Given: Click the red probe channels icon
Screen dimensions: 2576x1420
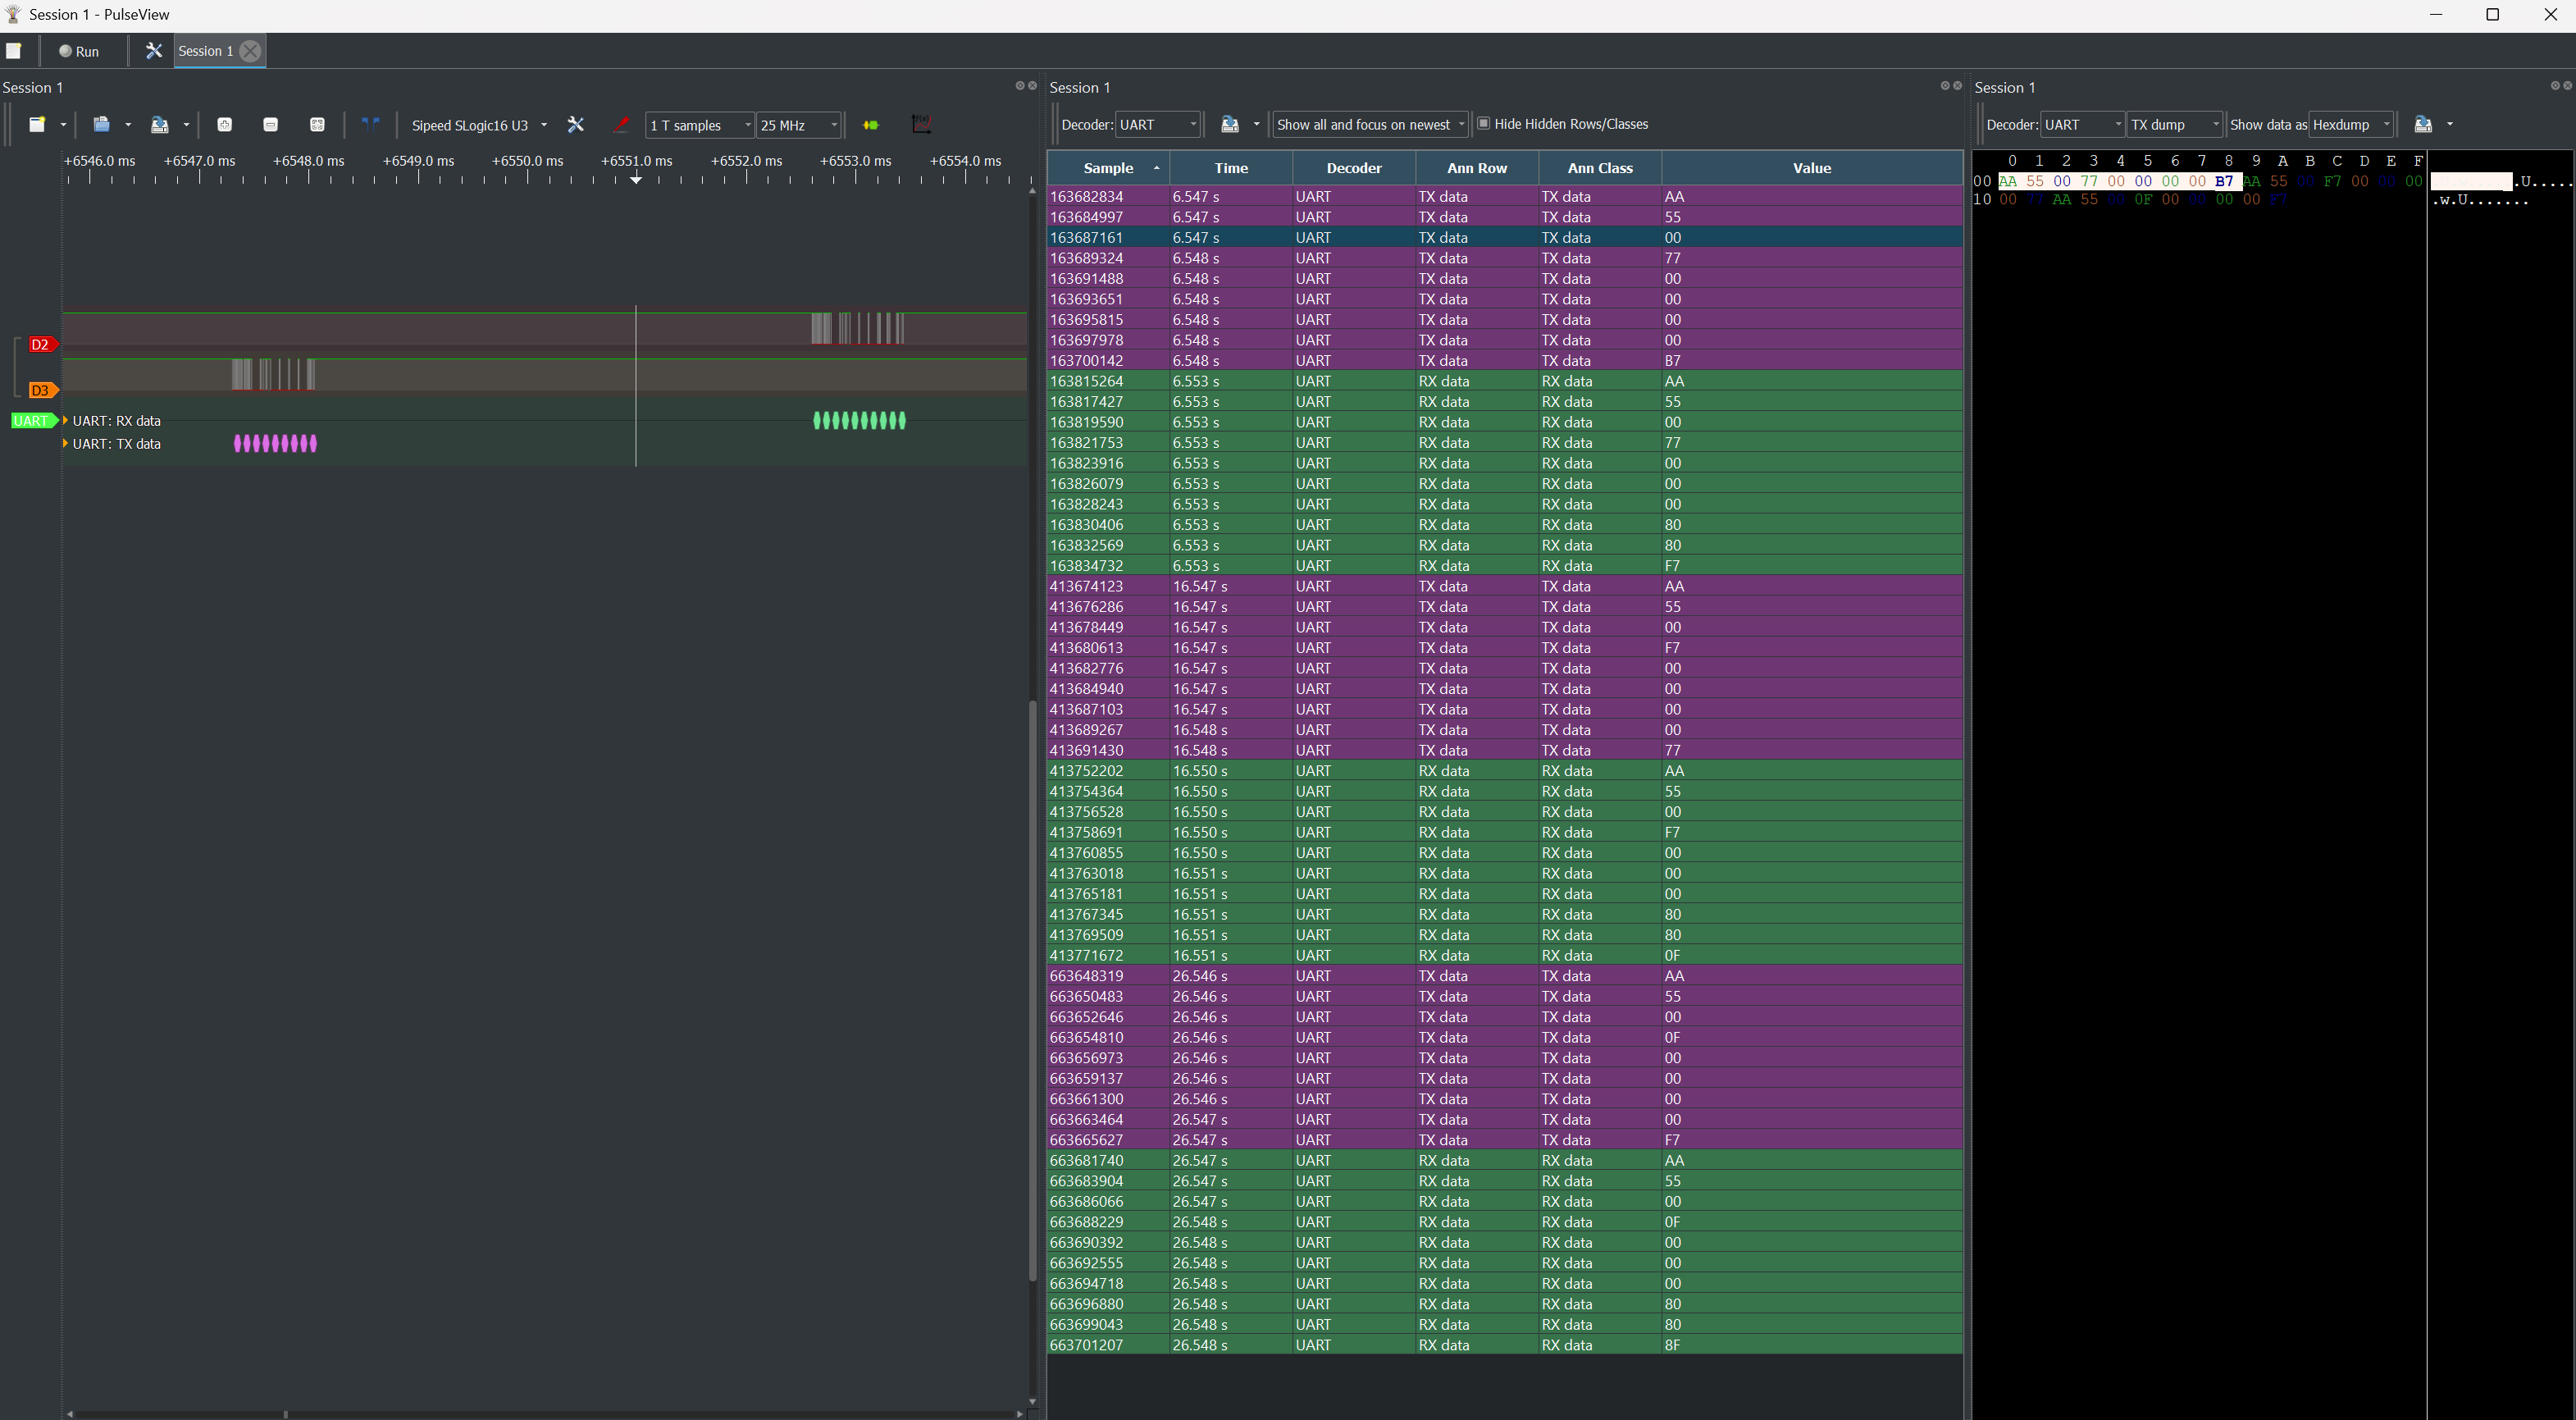Looking at the screenshot, I should [621, 125].
